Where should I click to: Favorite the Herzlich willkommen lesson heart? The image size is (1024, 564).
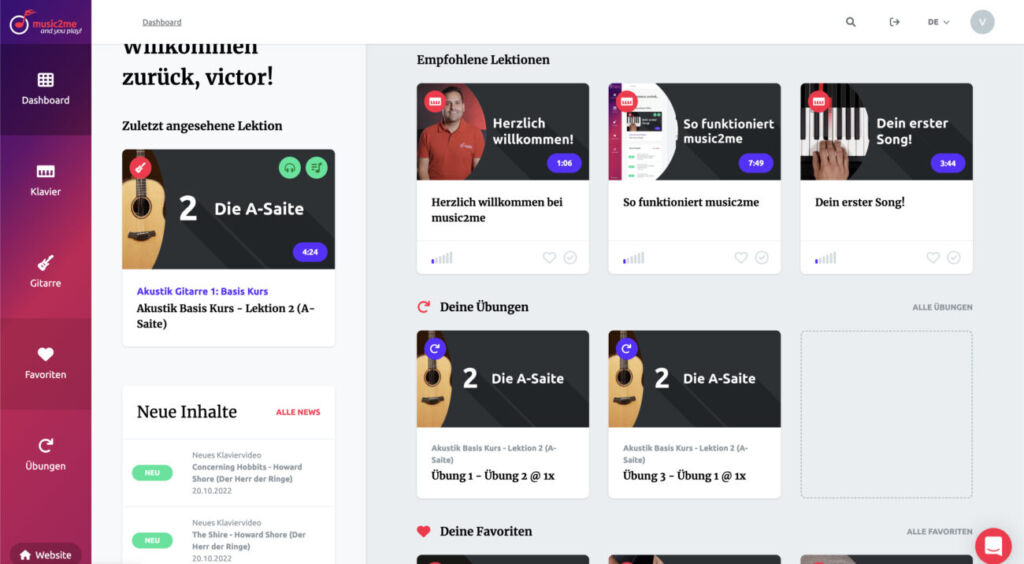click(x=549, y=257)
